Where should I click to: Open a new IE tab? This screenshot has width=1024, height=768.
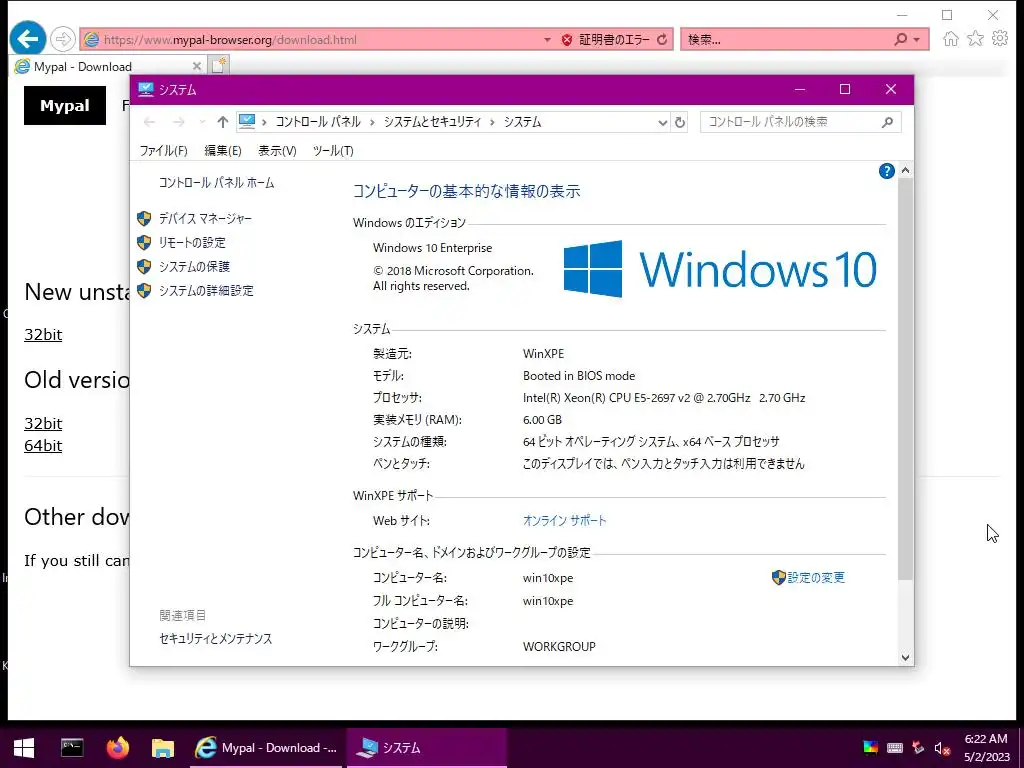point(219,65)
